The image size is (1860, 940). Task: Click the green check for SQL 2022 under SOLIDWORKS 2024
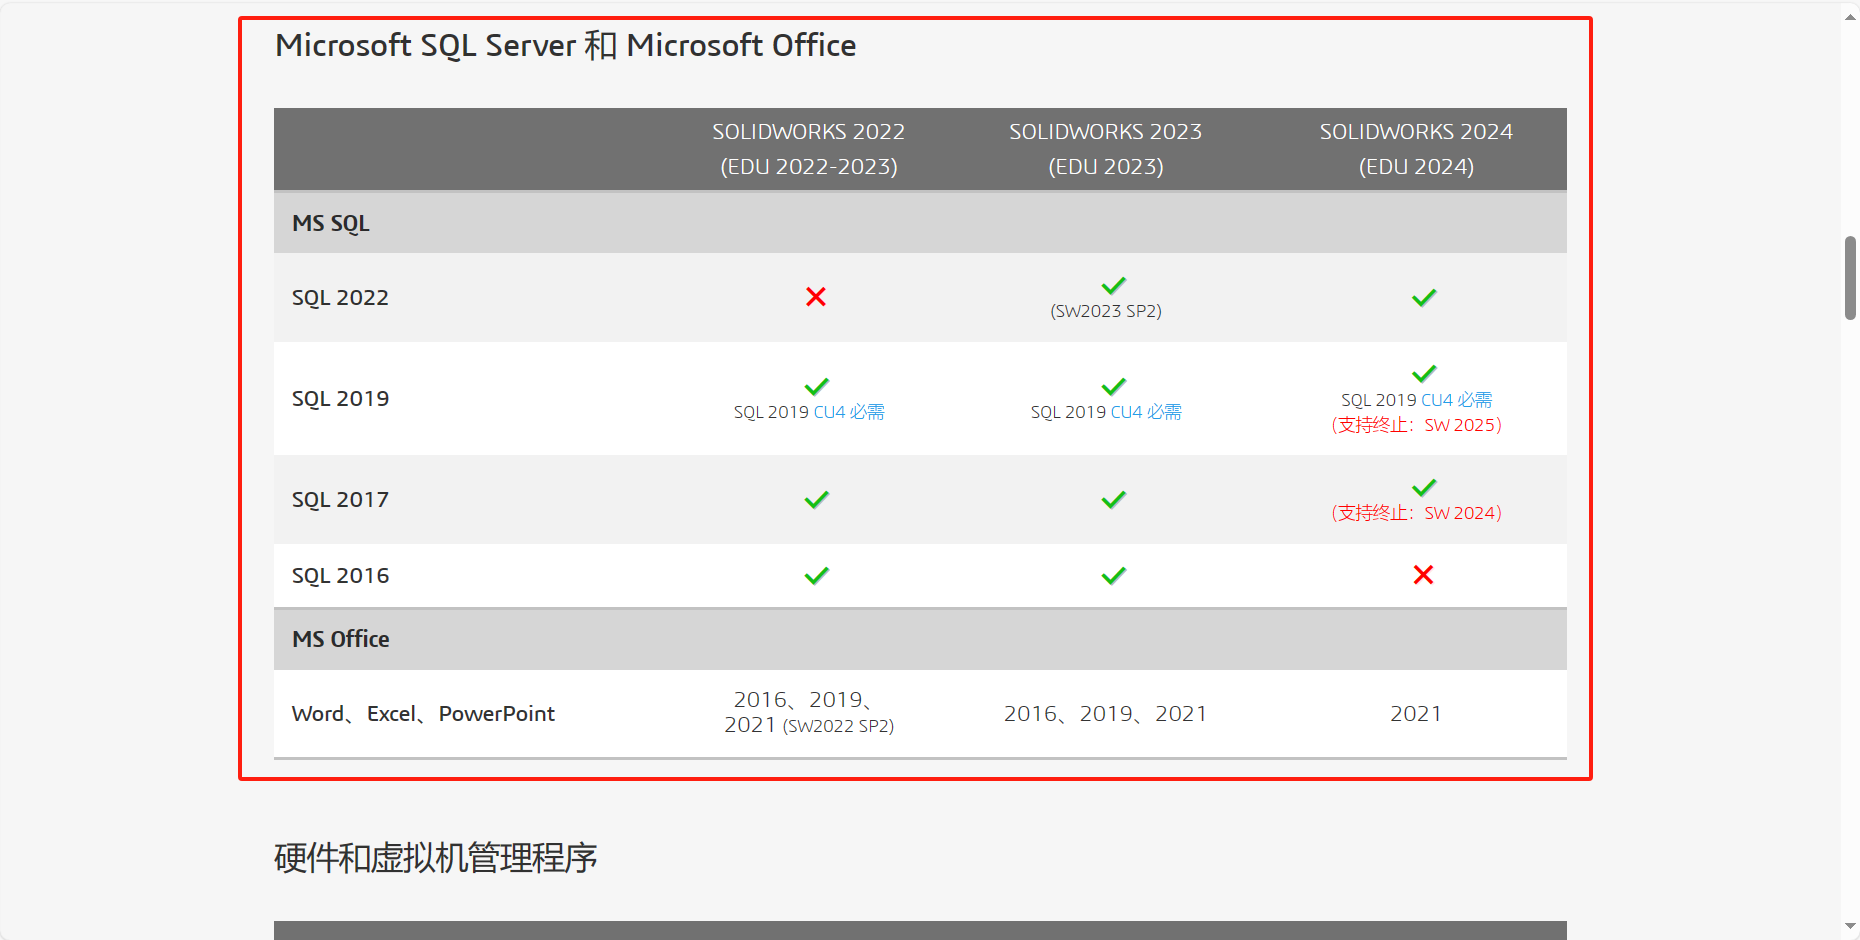pyautogui.click(x=1423, y=298)
